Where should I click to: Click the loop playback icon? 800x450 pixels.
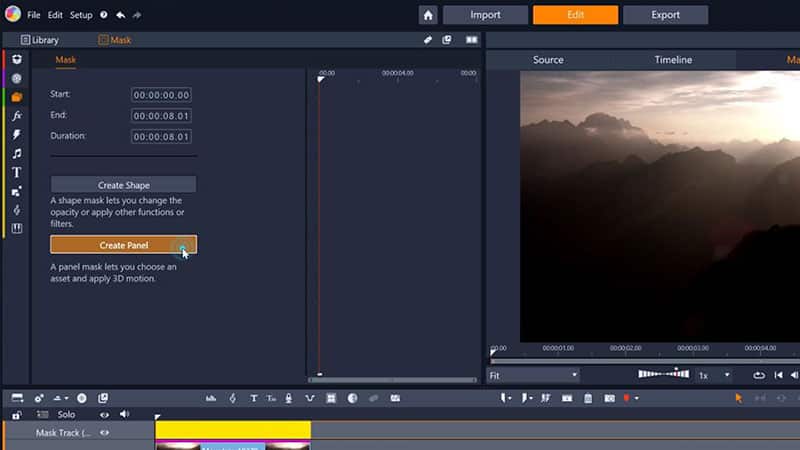759,375
